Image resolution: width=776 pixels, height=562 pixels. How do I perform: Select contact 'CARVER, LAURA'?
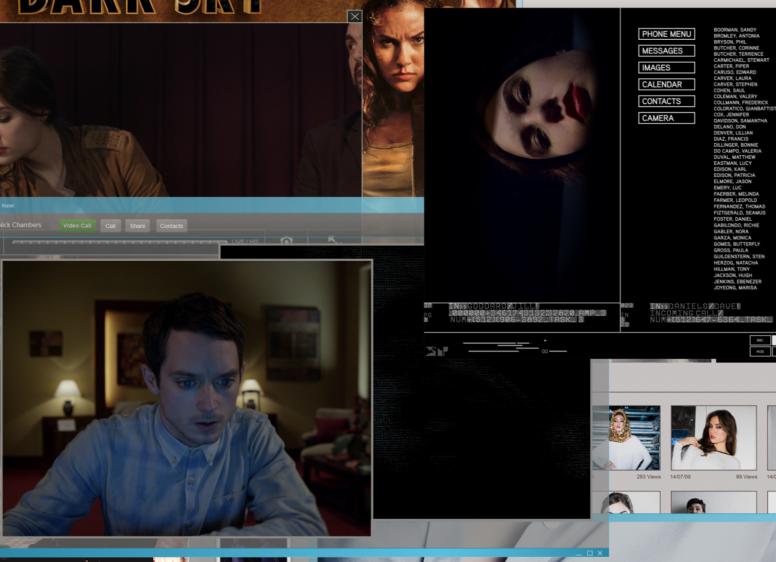(732, 78)
